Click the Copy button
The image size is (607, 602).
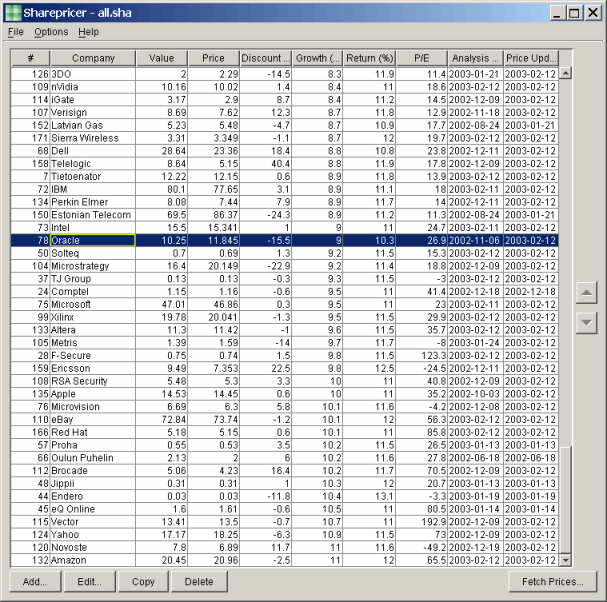tap(143, 581)
